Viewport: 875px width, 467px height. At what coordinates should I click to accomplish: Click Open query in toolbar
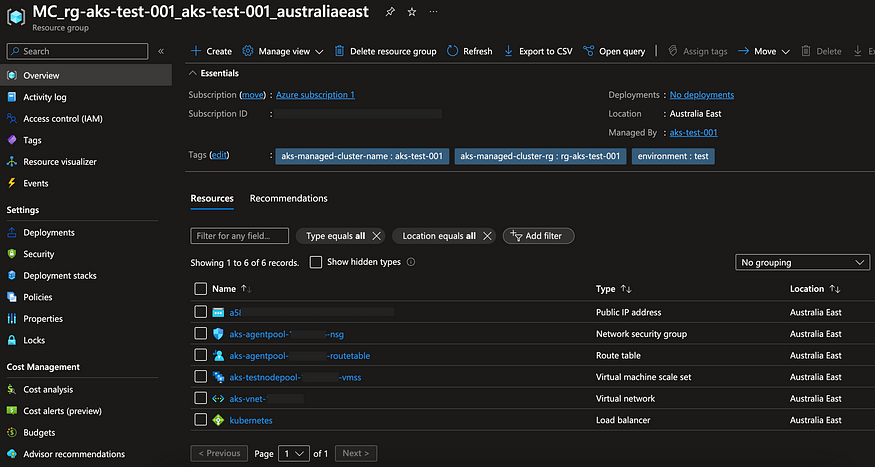614,51
